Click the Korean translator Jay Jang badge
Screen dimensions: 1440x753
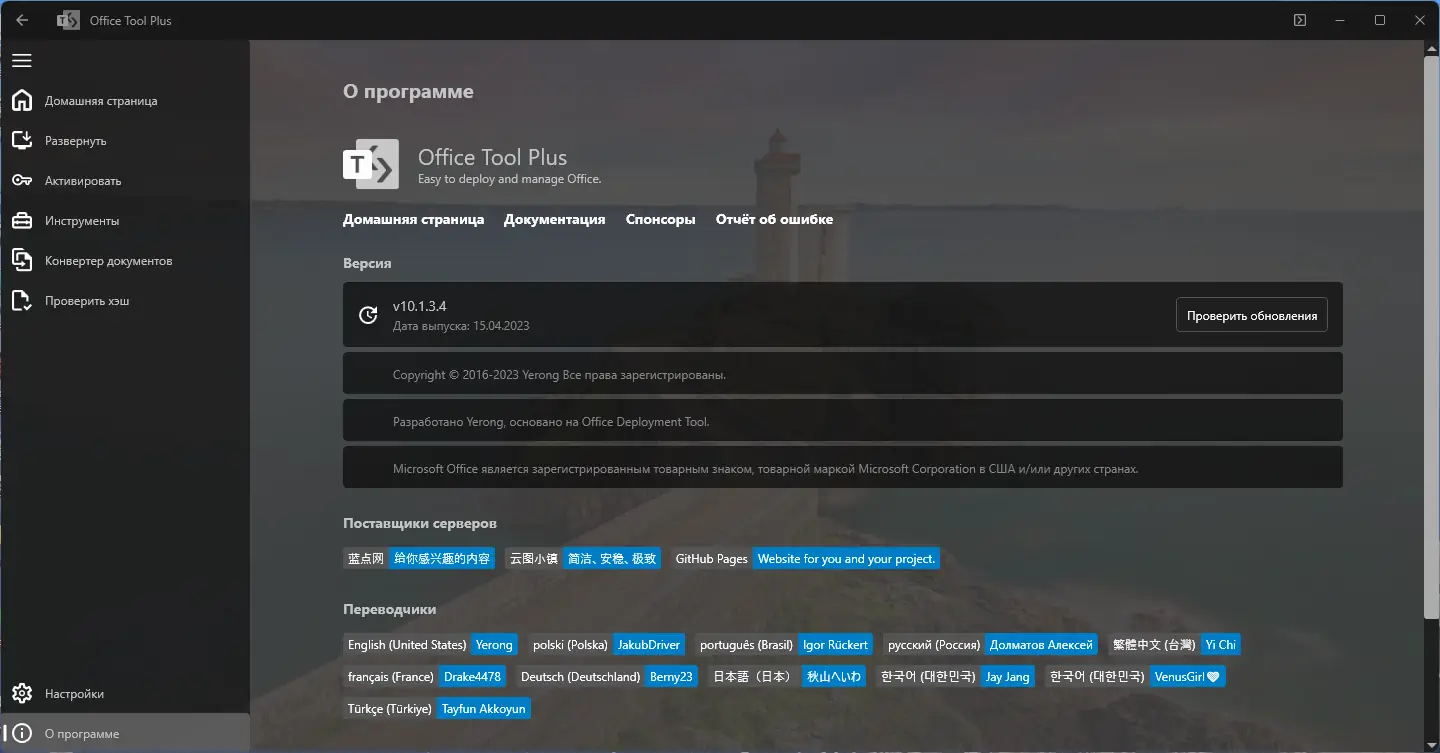click(955, 677)
